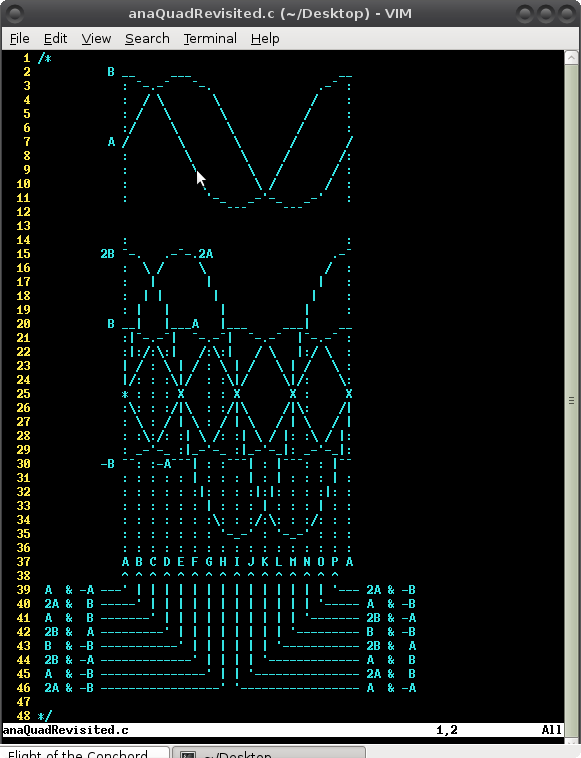Click the anaQuadRevisited.c title bar text

[270, 14]
